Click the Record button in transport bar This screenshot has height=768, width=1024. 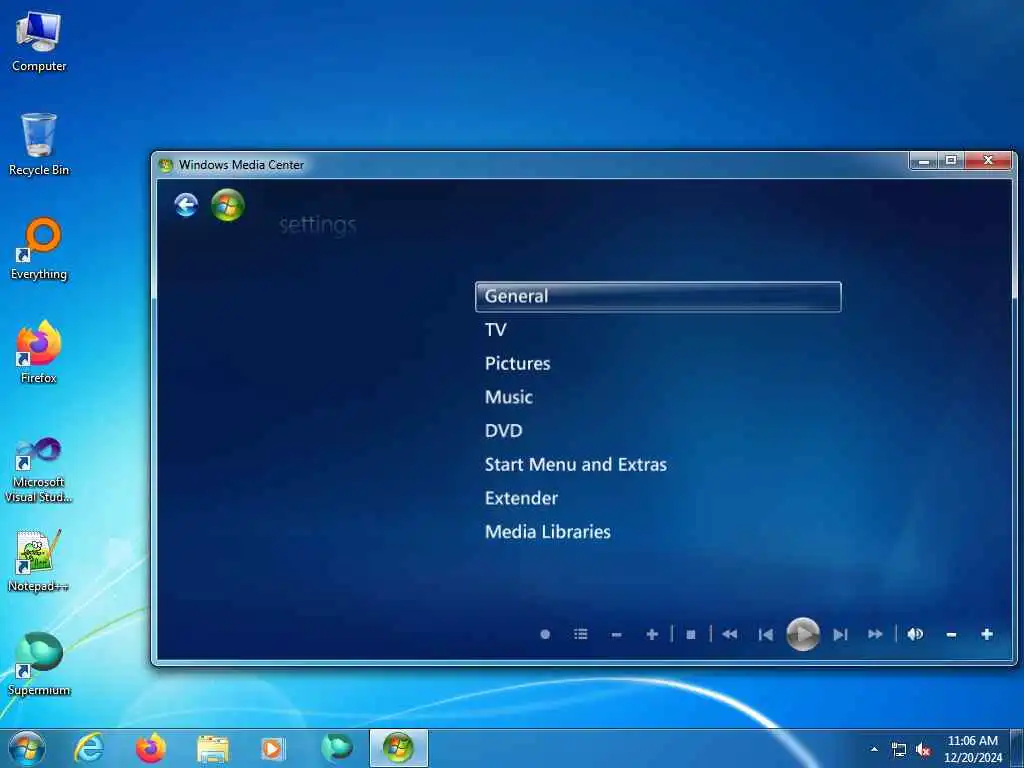tap(545, 634)
